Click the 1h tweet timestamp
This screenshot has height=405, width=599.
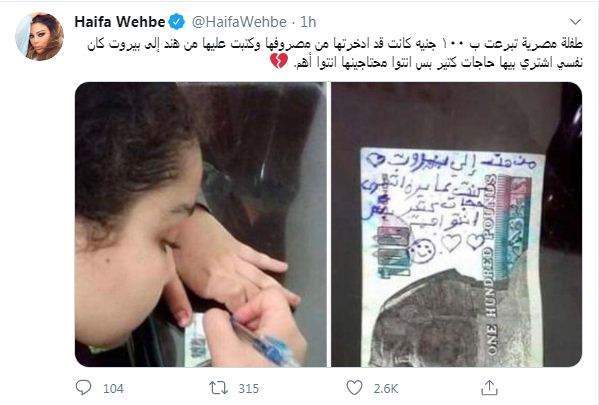[x=308, y=22]
